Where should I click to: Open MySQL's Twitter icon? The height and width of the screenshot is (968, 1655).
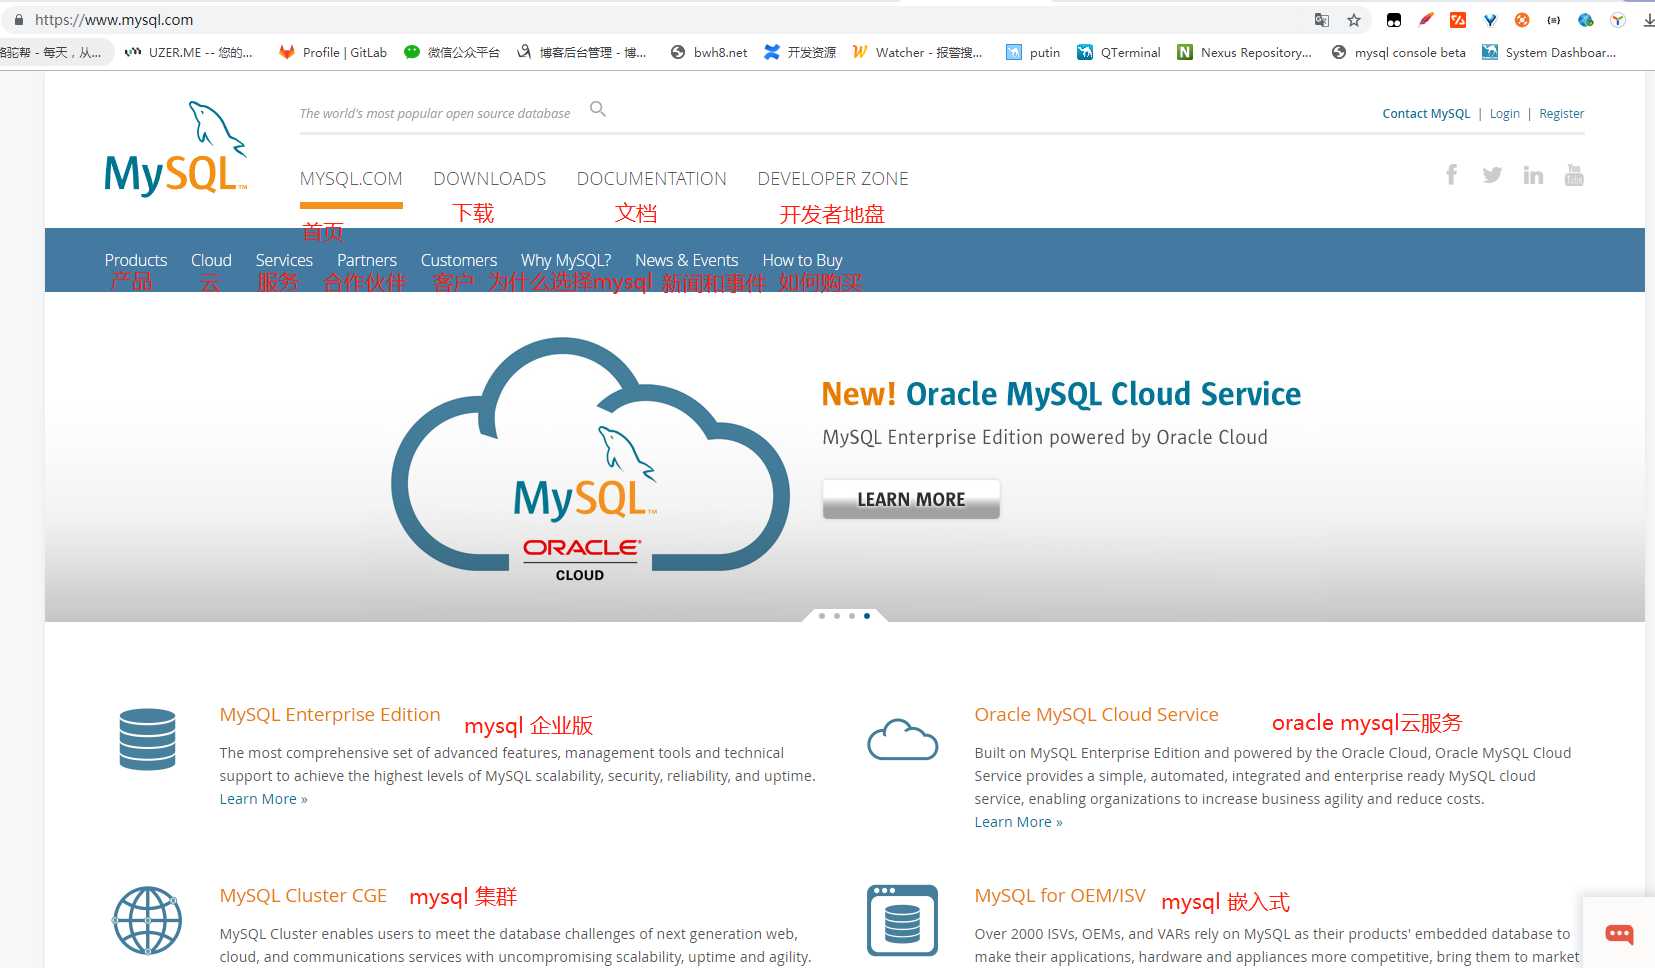1492,175
